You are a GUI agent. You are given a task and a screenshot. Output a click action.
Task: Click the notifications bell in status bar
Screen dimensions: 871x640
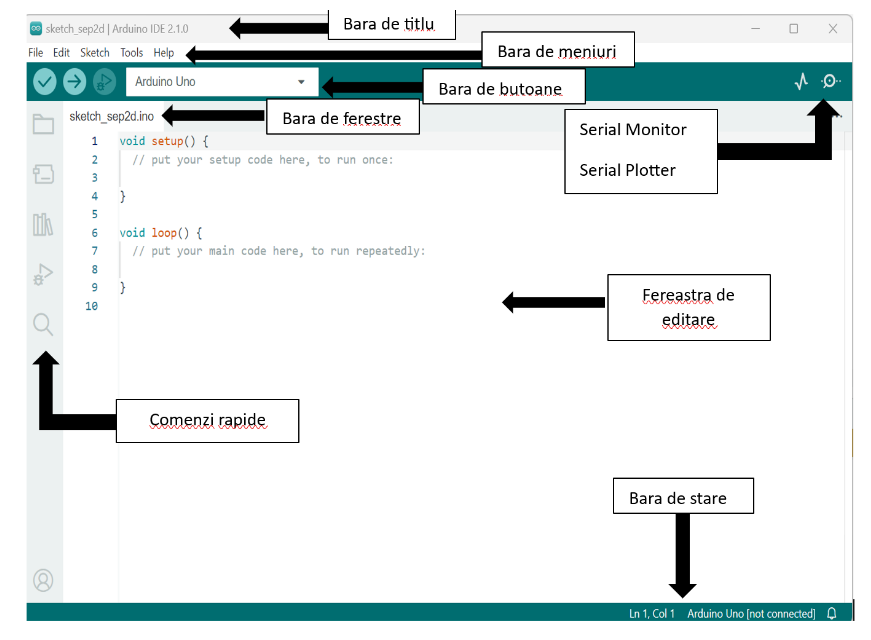(832, 613)
